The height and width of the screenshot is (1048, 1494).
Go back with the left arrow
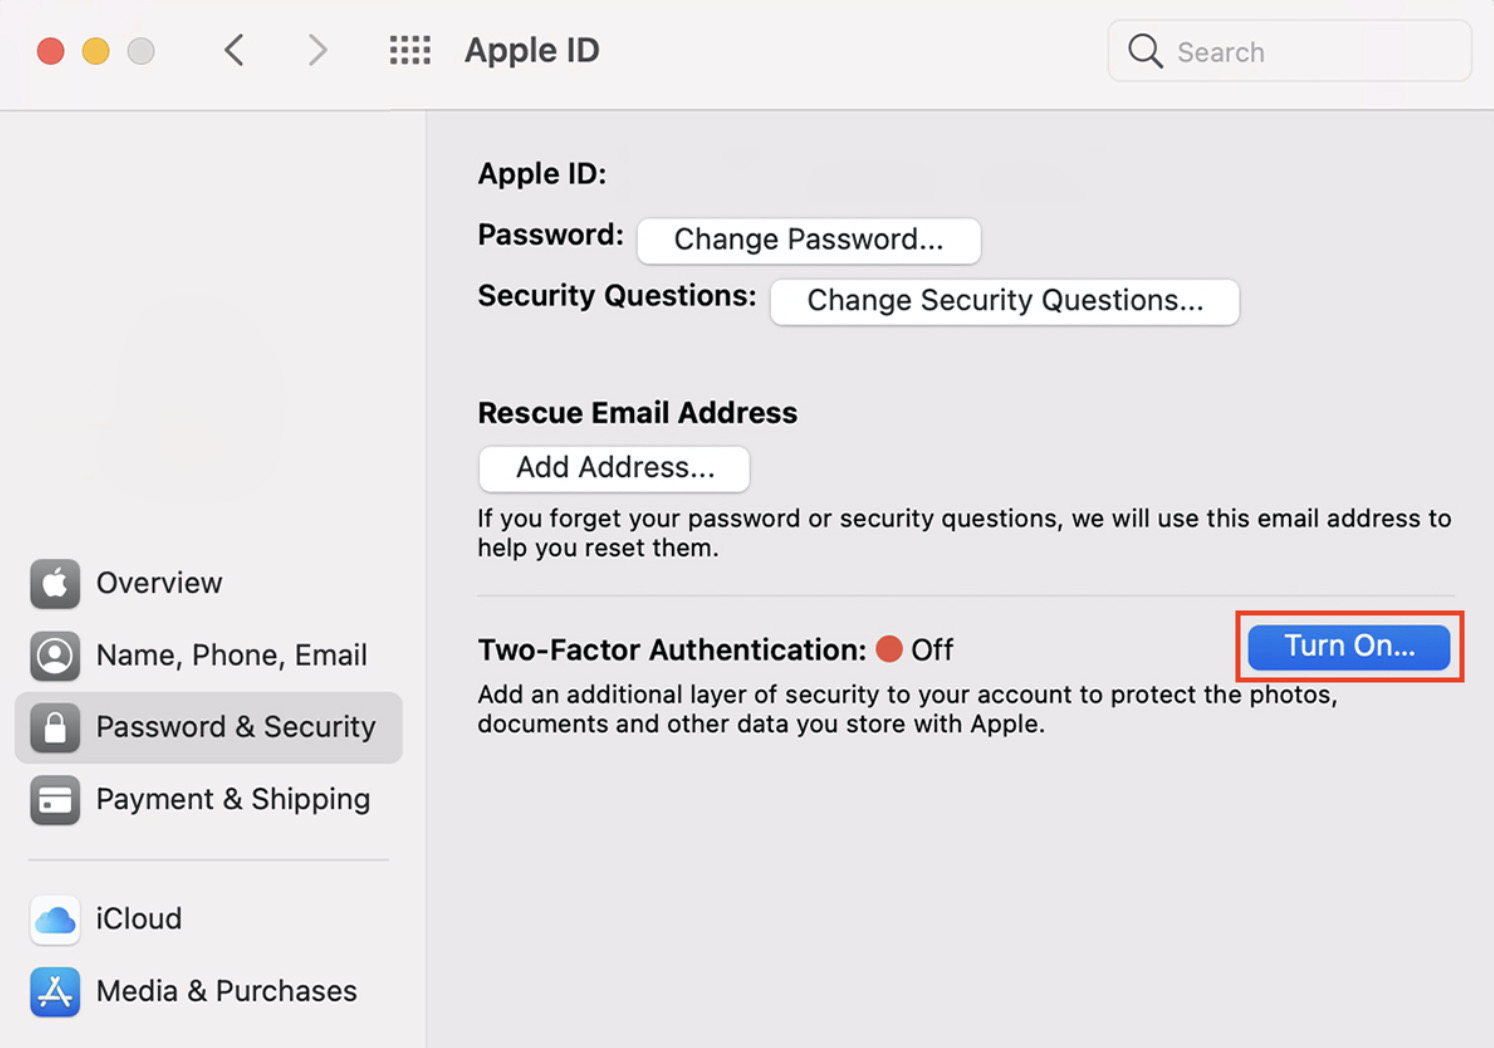(234, 50)
